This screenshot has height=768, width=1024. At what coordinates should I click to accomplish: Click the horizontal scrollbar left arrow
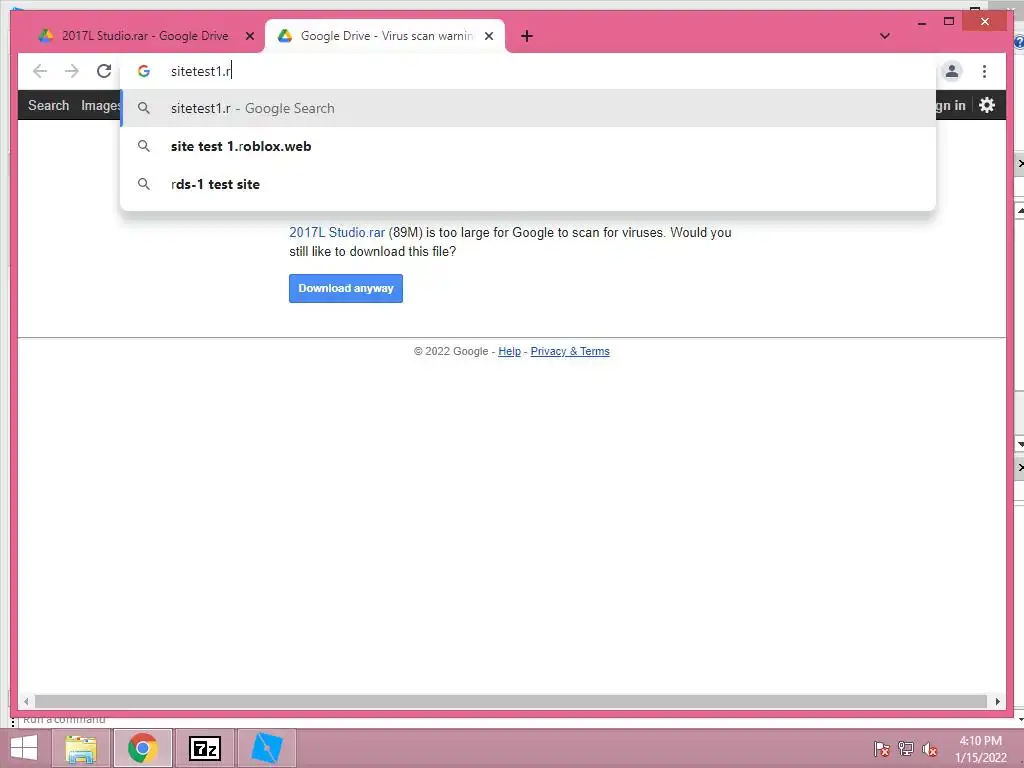[25, 701]
